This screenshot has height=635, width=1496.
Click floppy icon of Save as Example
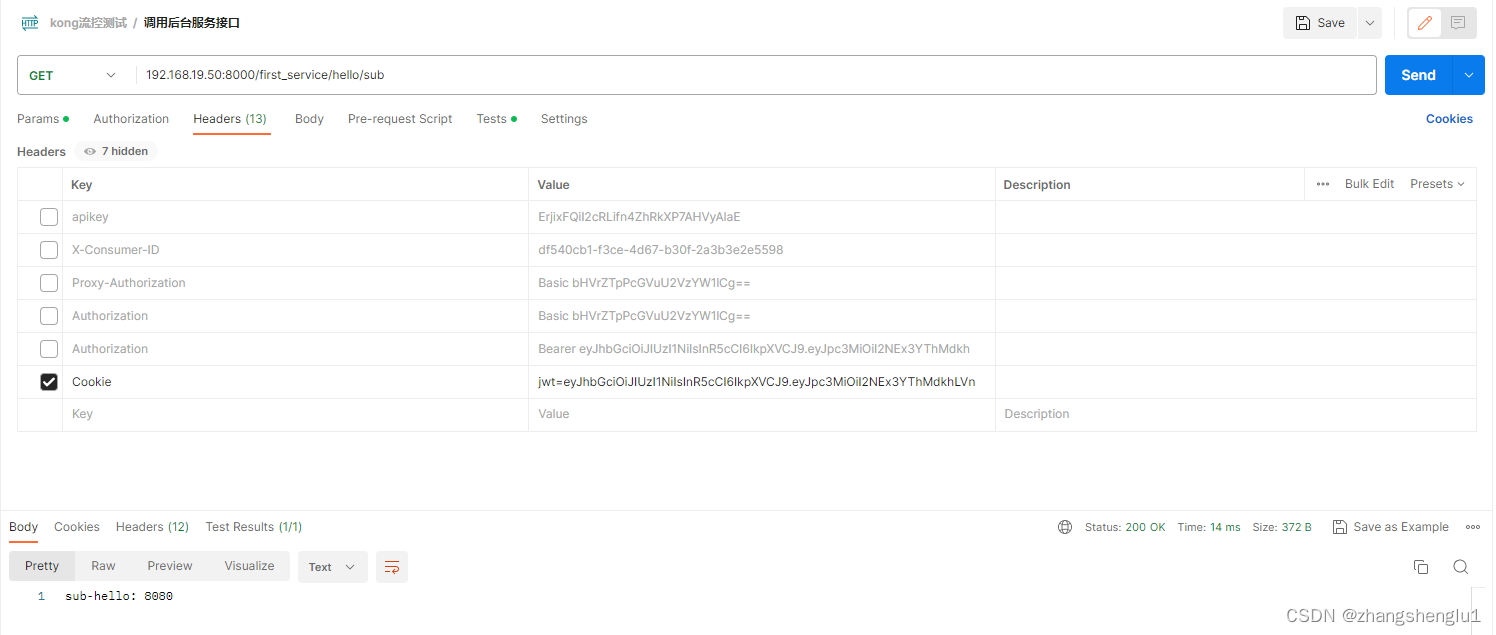(x=1340, y=527)
